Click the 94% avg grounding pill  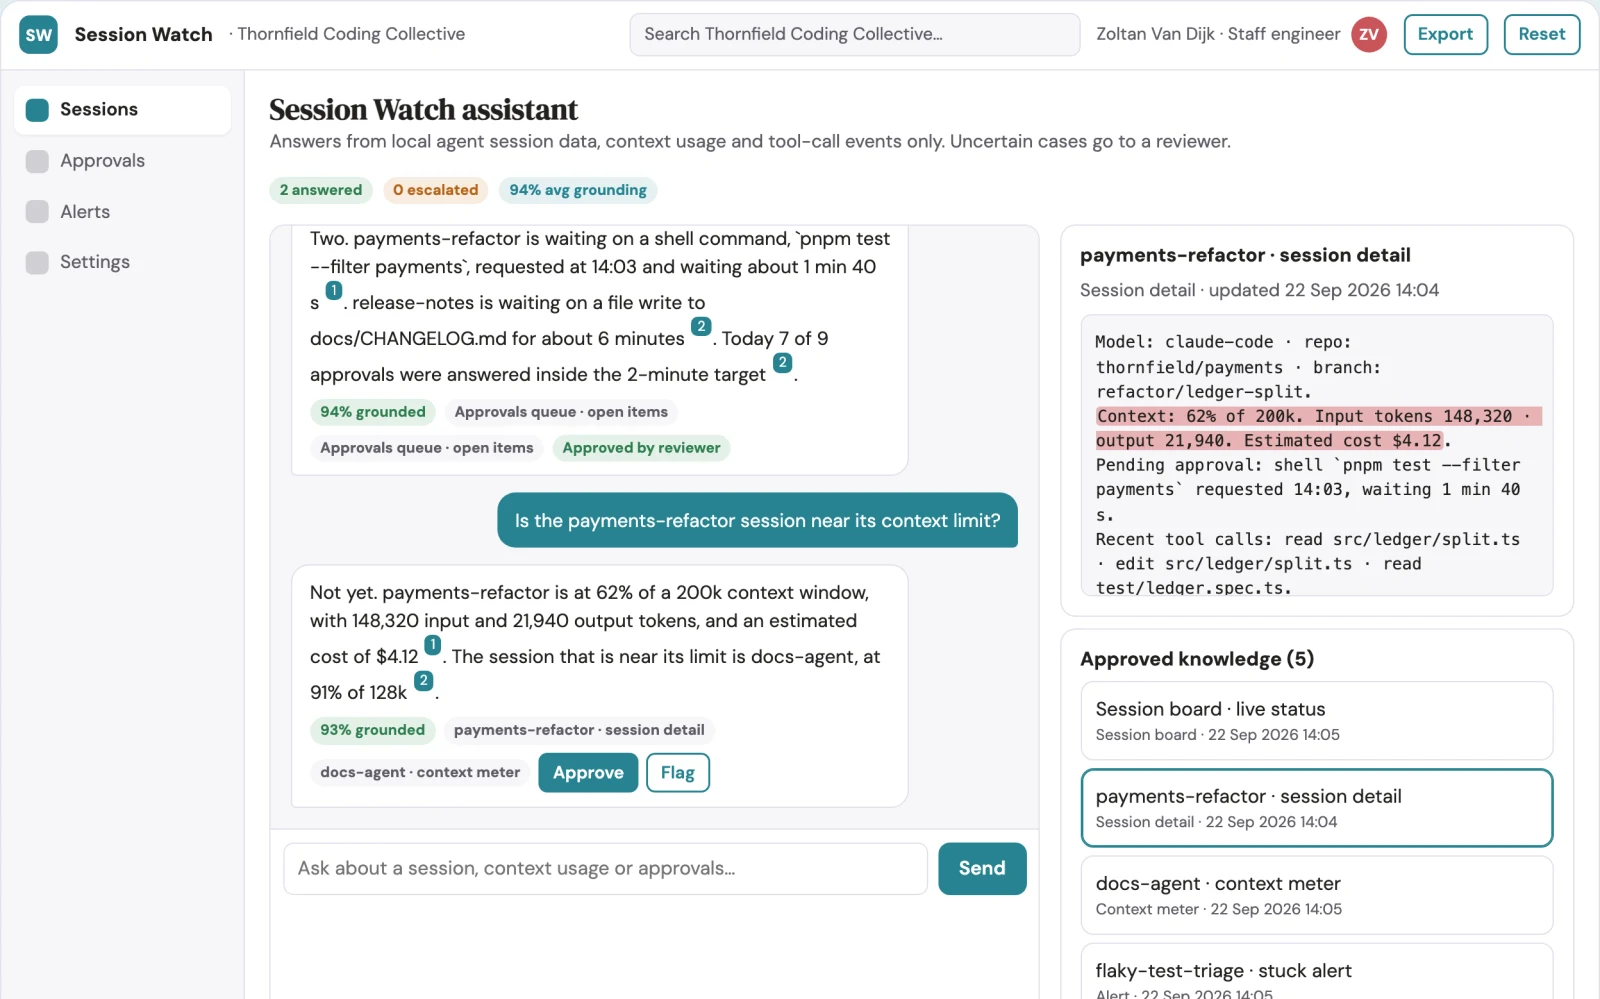578,190
